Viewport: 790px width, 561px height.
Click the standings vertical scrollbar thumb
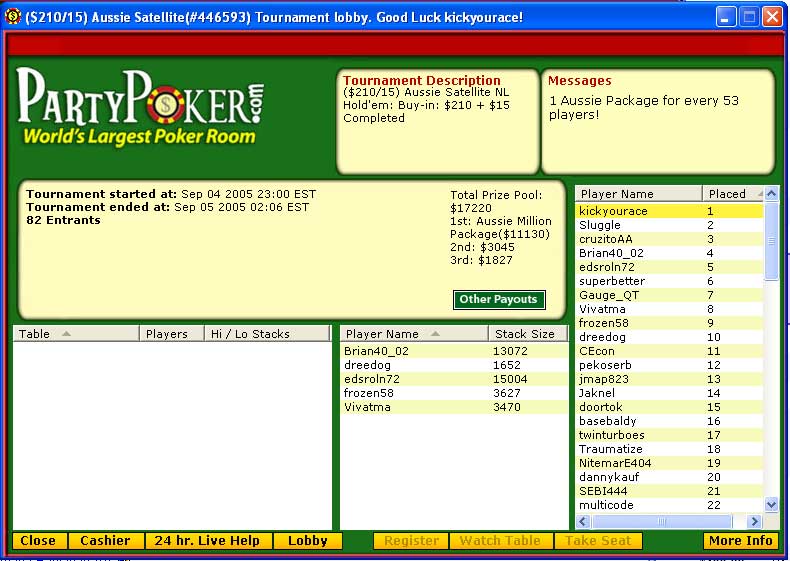tap(771, 240)
